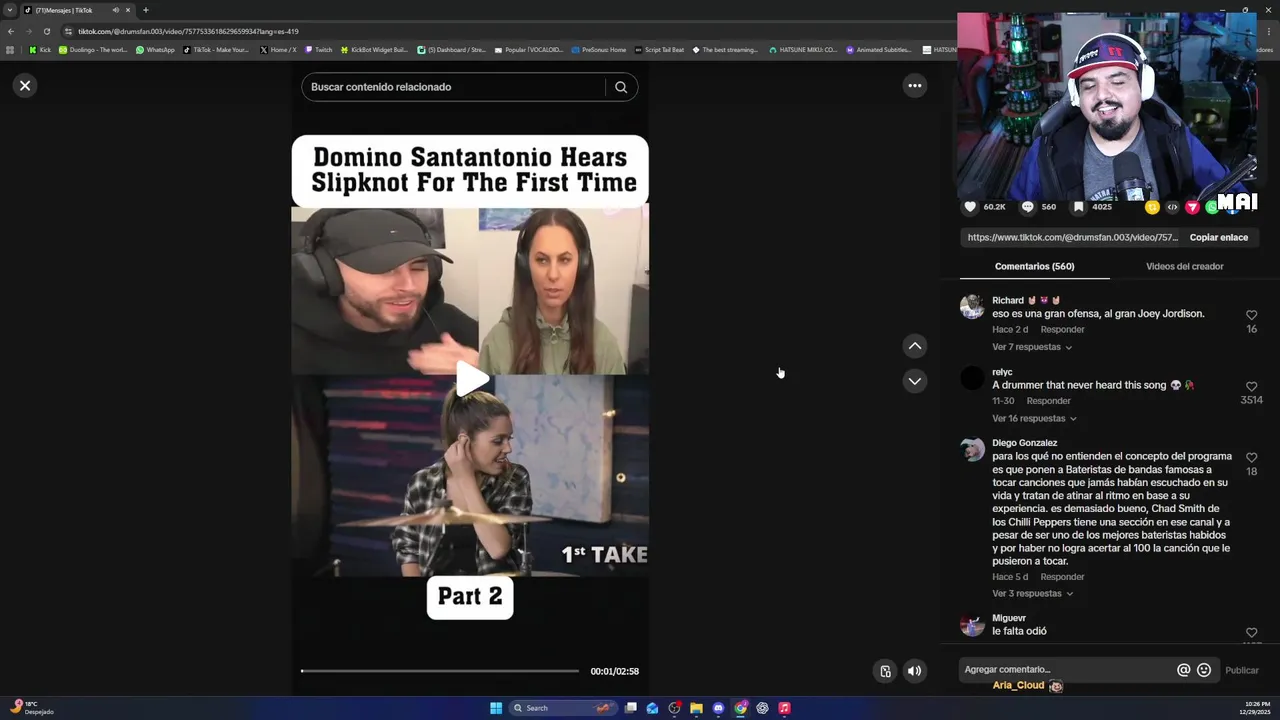This screenshot has width=1280, height=720.
Task: Expand Ver 7 respuestas under Richard
Action: coord(1032,347)
